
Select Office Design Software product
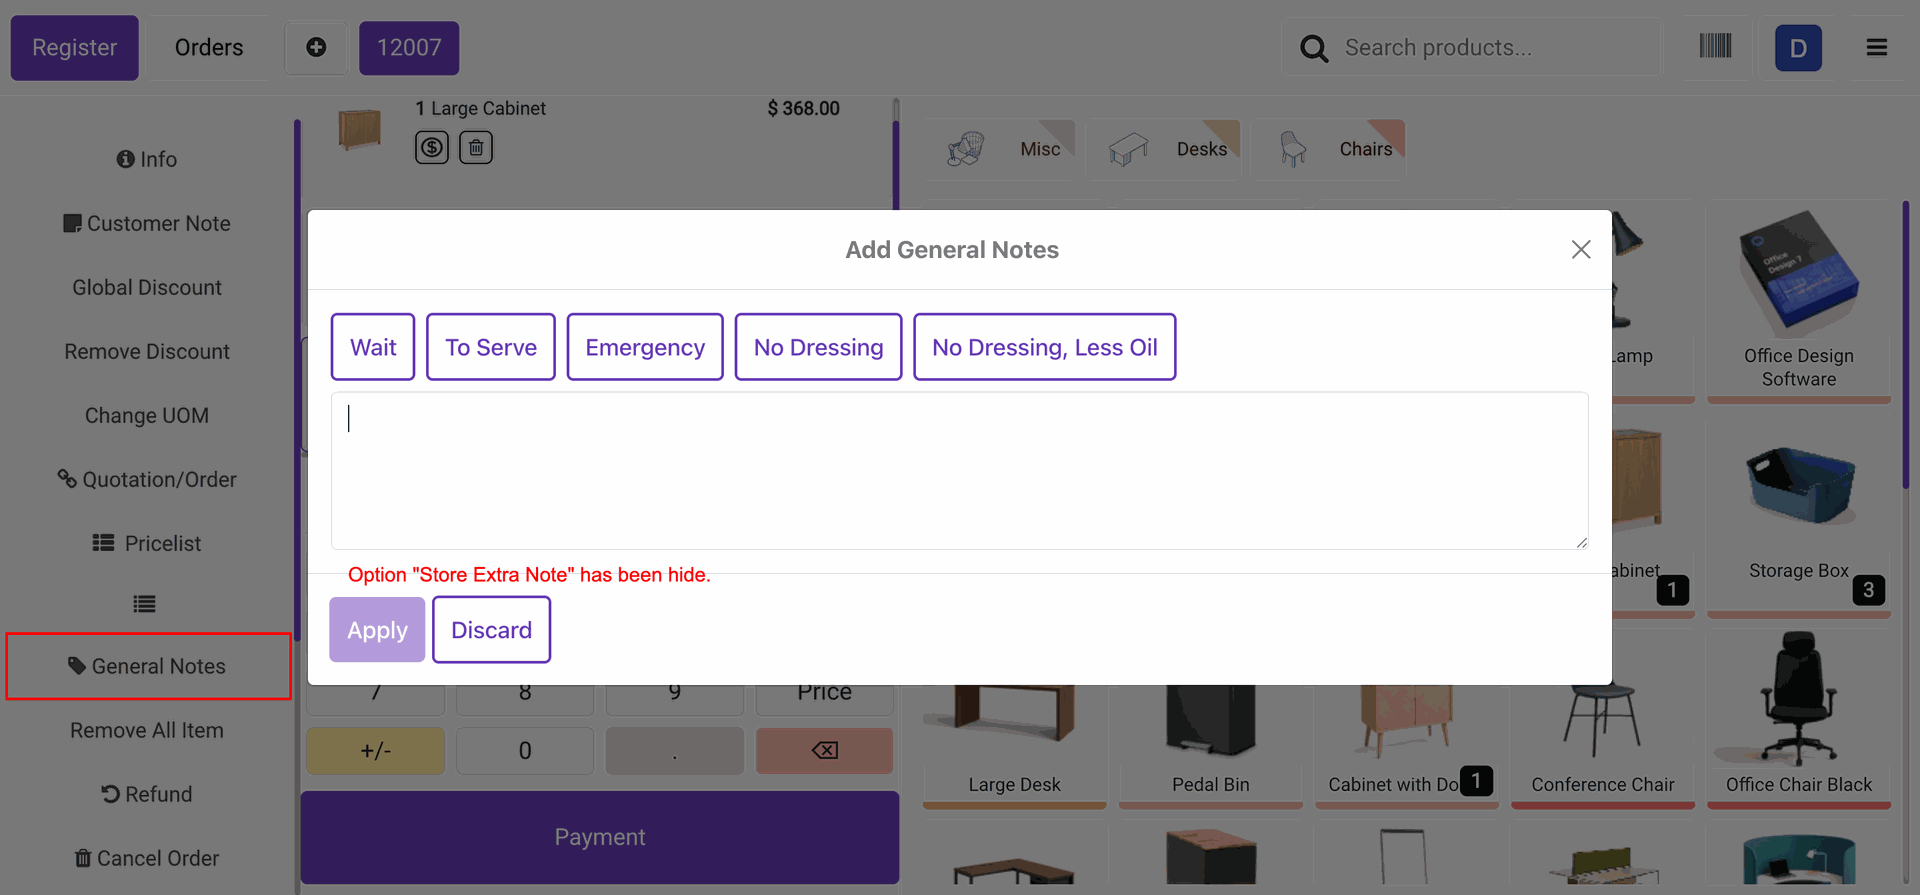[x=1799, y=300]
